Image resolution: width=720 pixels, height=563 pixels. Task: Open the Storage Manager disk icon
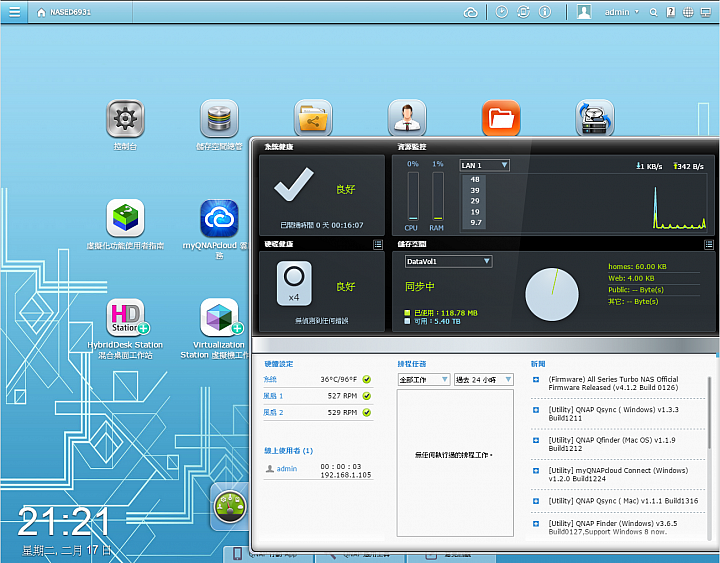219,119
